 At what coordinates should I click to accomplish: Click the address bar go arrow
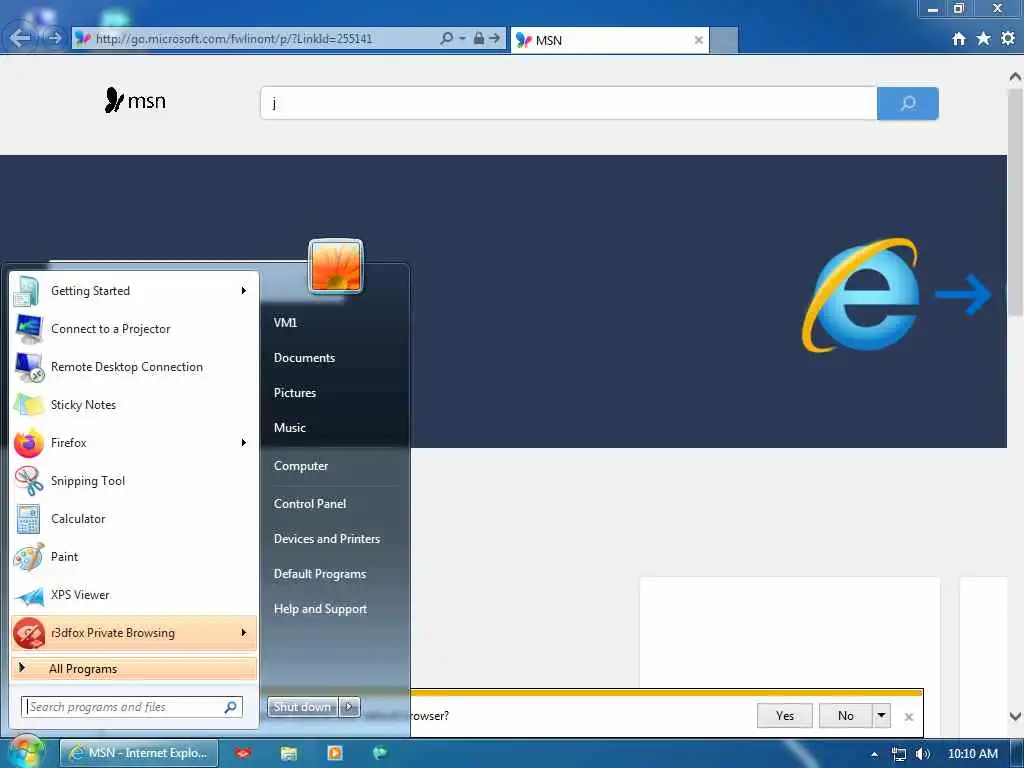(x=494, y=39)
